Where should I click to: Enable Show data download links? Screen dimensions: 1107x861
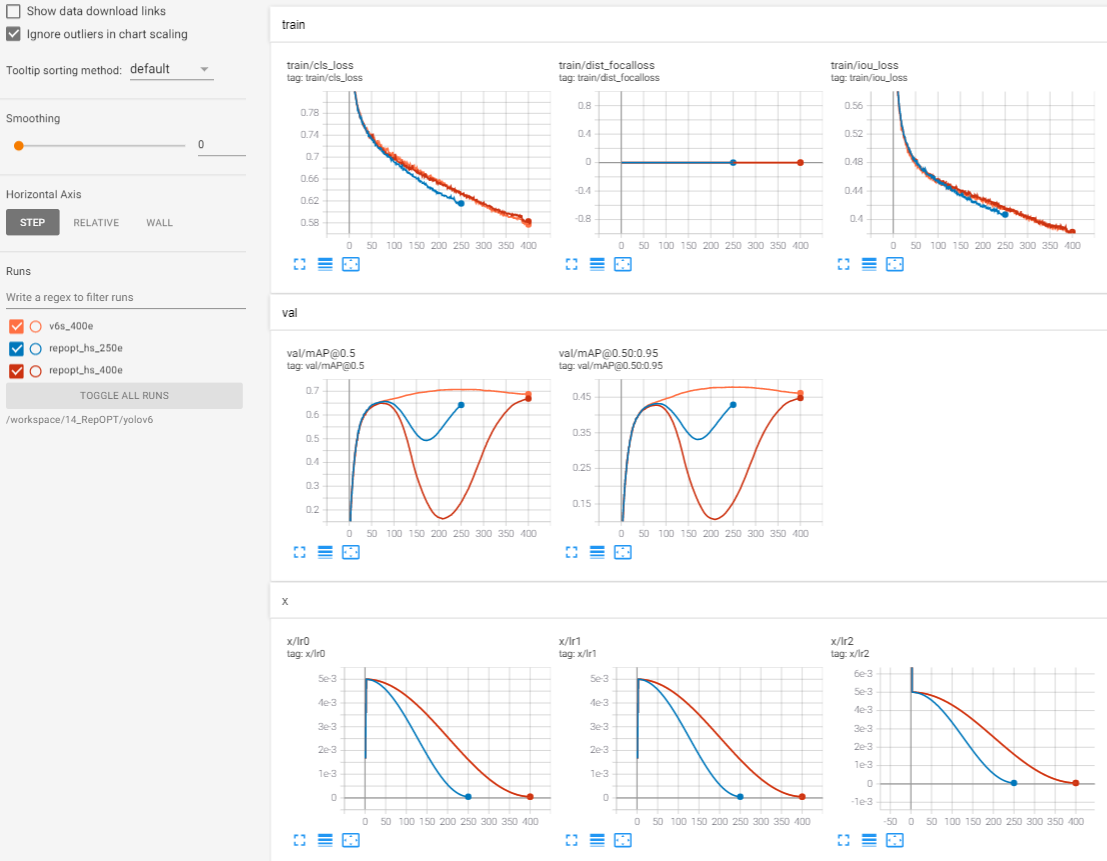pyautogui.click(x=13, y=11)
